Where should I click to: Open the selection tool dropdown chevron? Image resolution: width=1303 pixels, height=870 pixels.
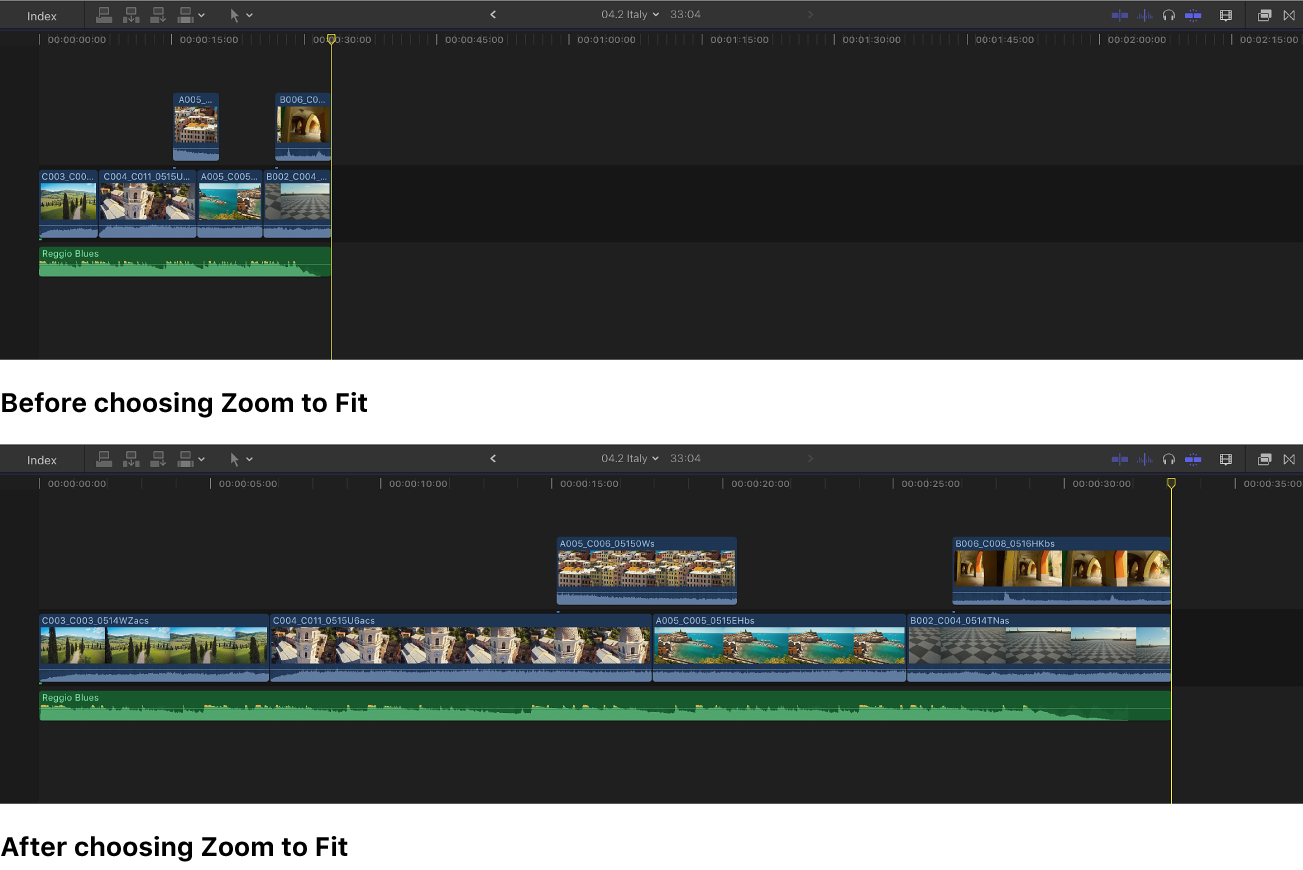(x=250, y=14)
